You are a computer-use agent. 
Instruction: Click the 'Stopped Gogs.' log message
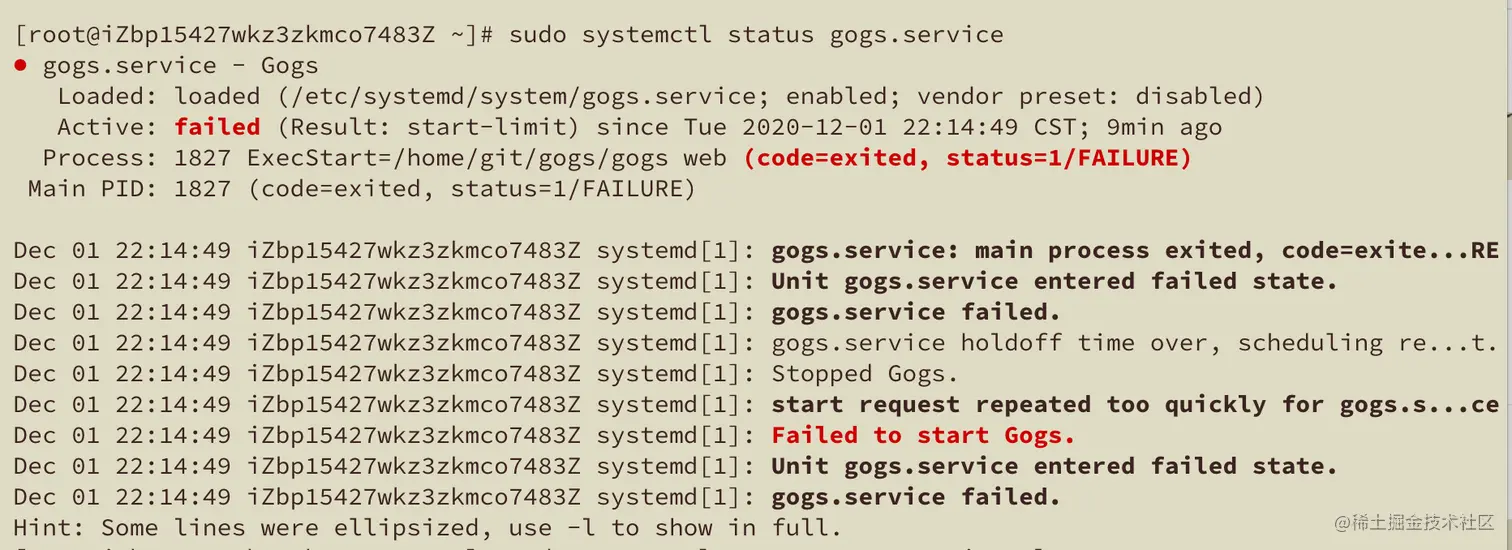click(x=865, y=374)
